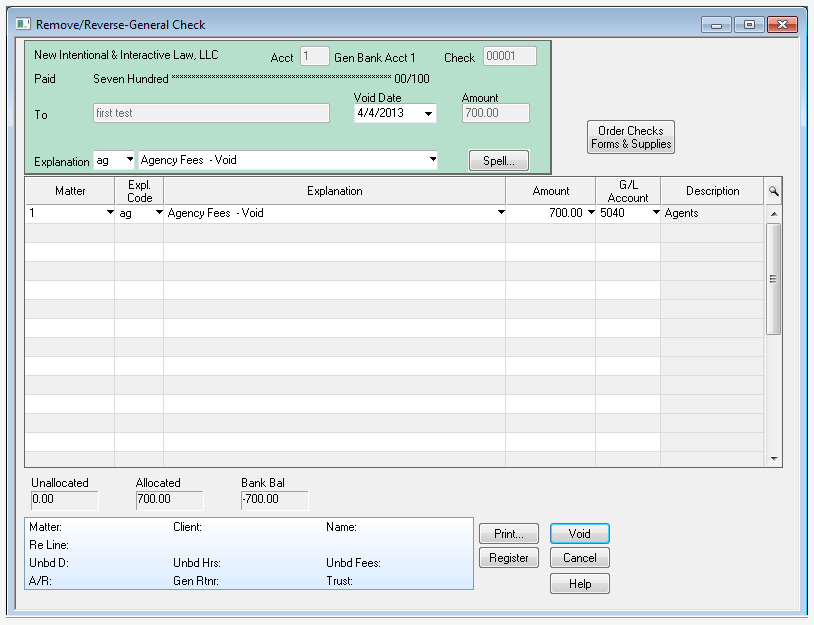Image resolution: width=814 pixels, height=625 pixels.
Task: Click the Print... button
Action: [509, 534]
